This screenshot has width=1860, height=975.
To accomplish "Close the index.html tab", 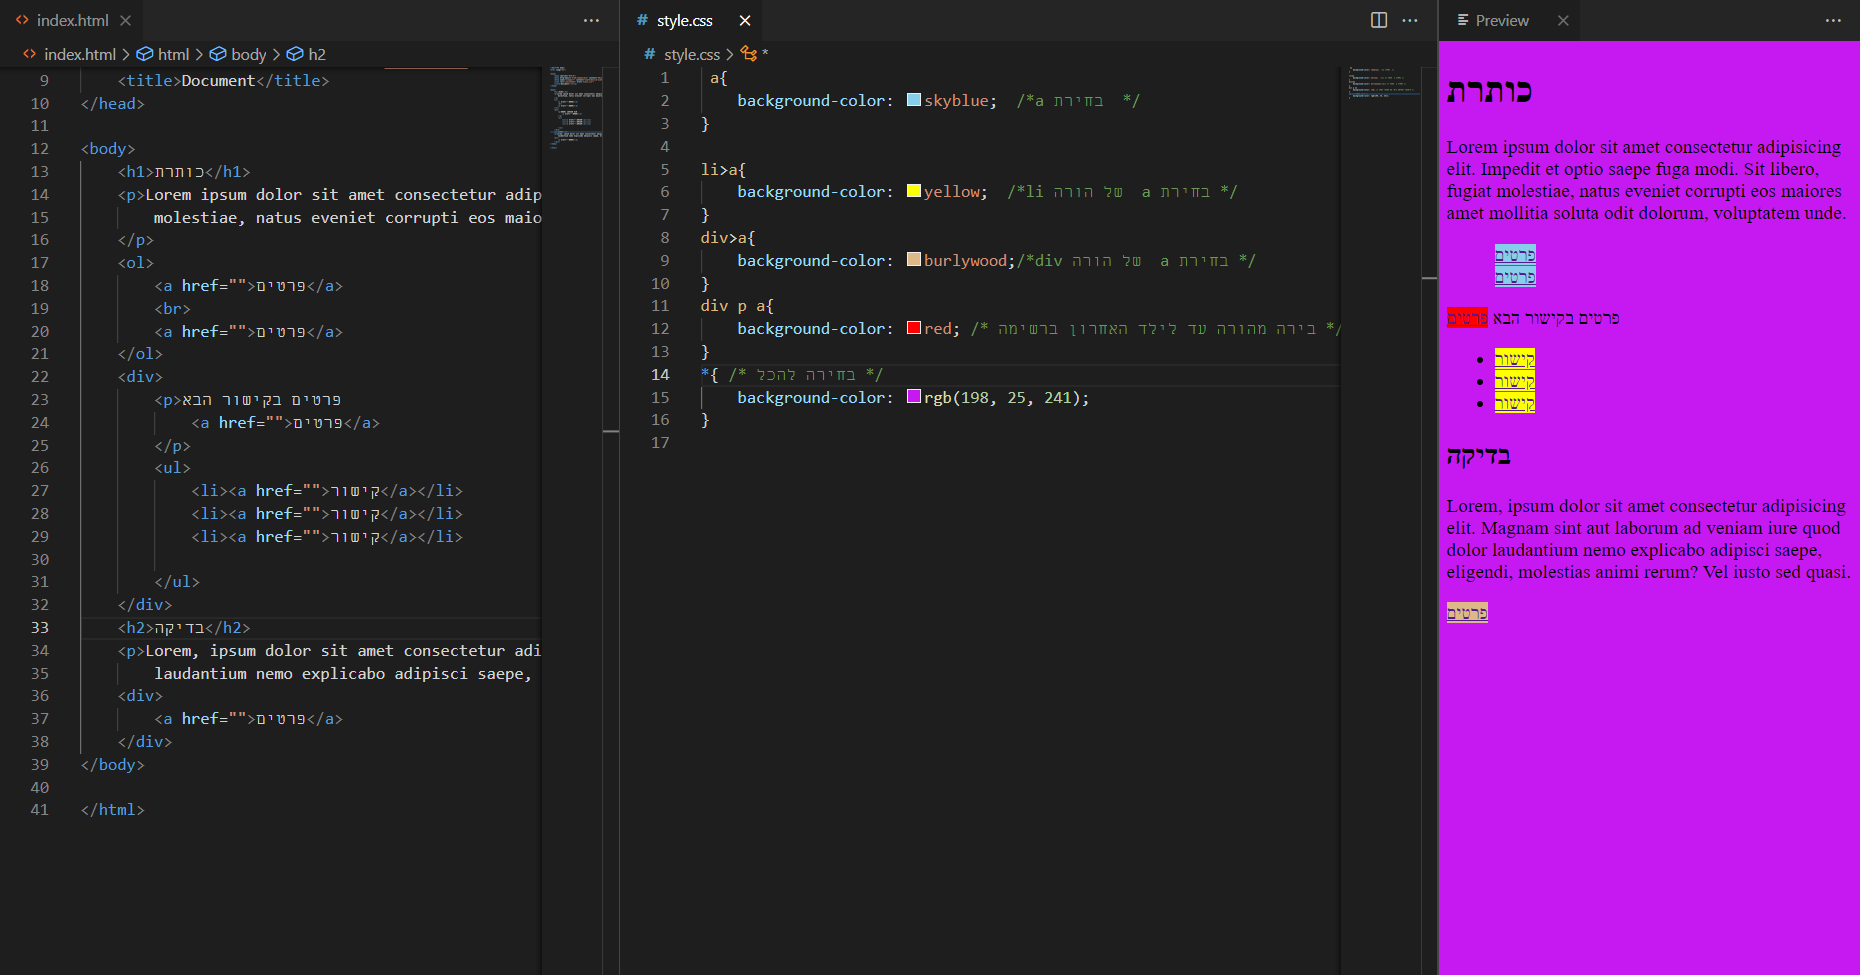I will 125,20.
